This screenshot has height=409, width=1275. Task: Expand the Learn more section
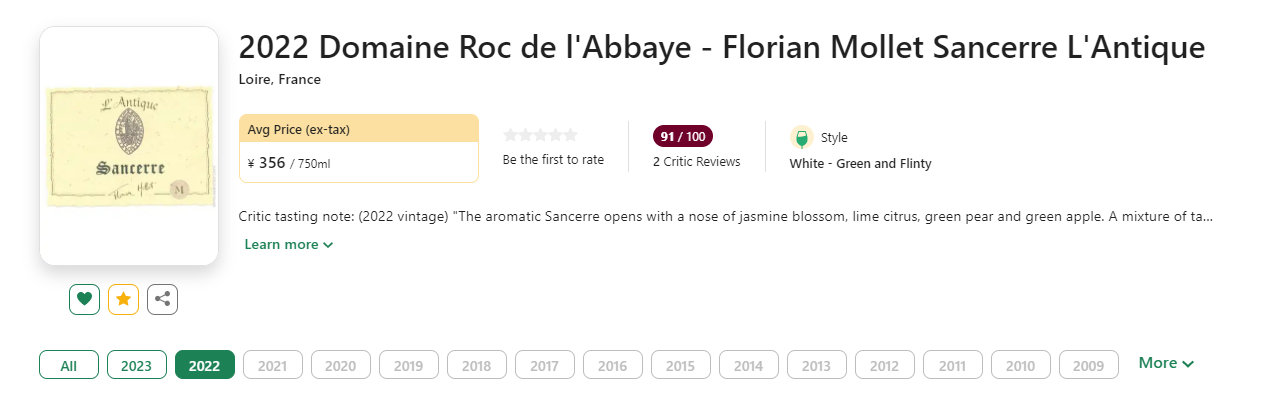288,245
